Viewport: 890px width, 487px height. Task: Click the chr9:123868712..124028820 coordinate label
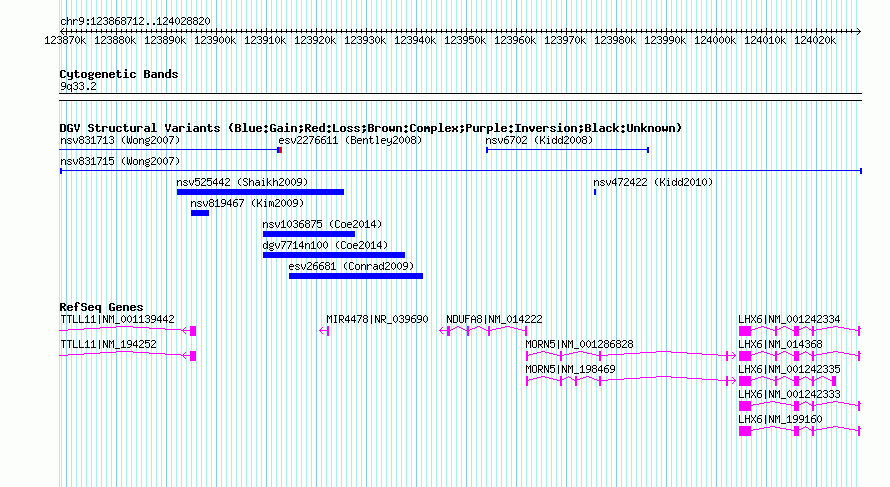pyautogui.click(x=135, y=21)
